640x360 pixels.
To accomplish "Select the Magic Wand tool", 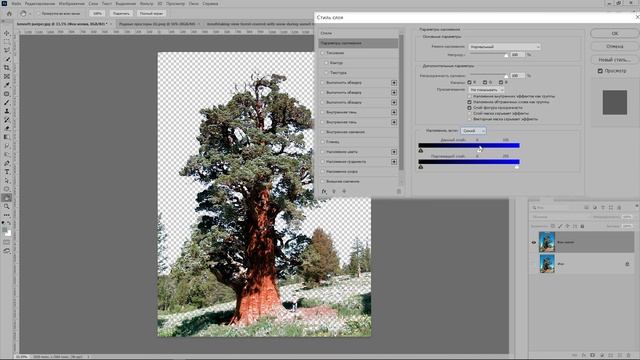I will click(7, 59).
